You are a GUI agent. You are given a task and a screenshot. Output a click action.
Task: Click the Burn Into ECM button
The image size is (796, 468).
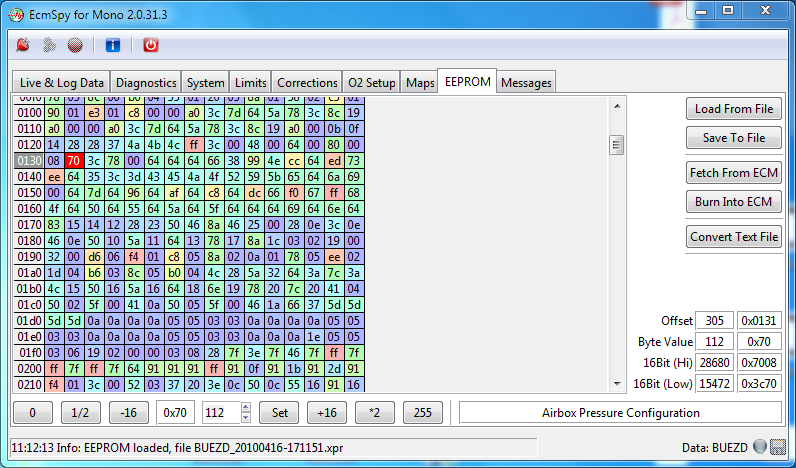click(x=733, y=202)
